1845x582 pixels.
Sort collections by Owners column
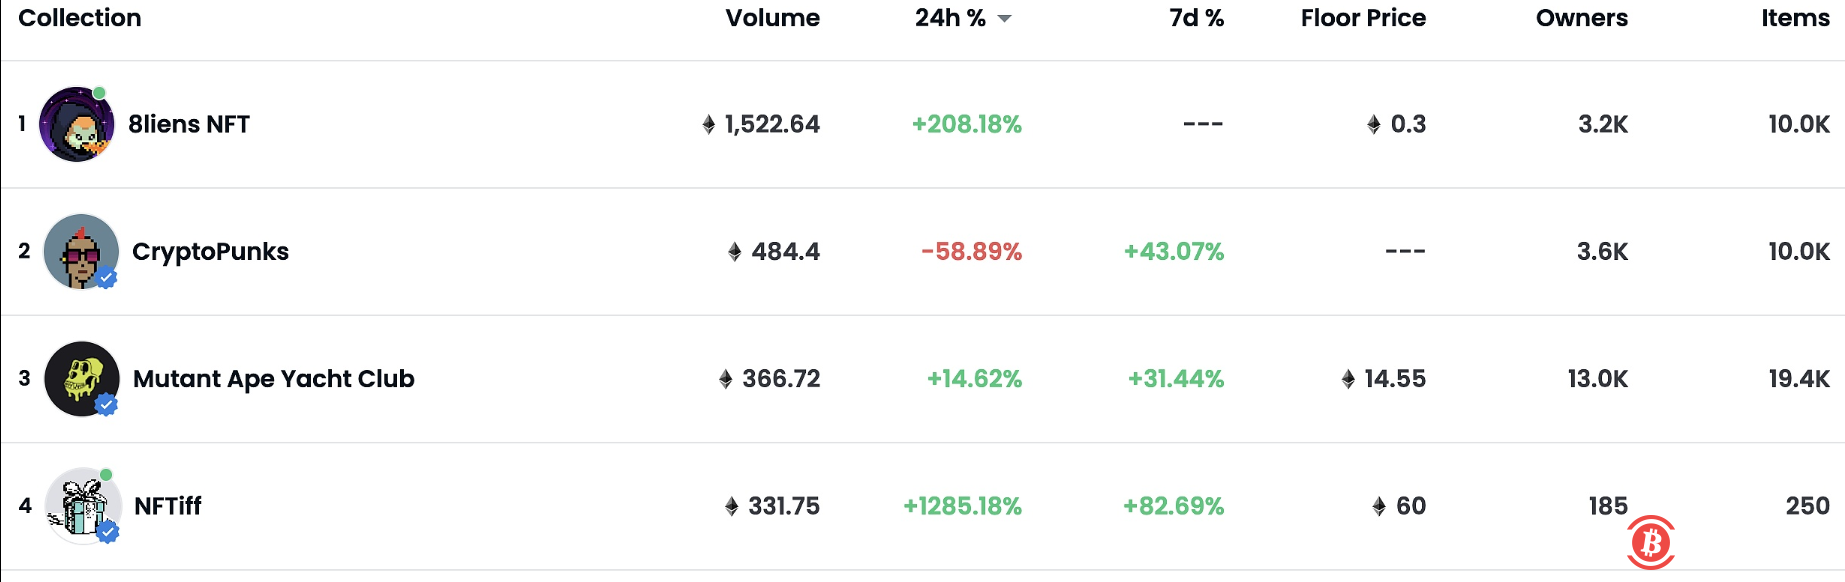tap(1581, 18)
